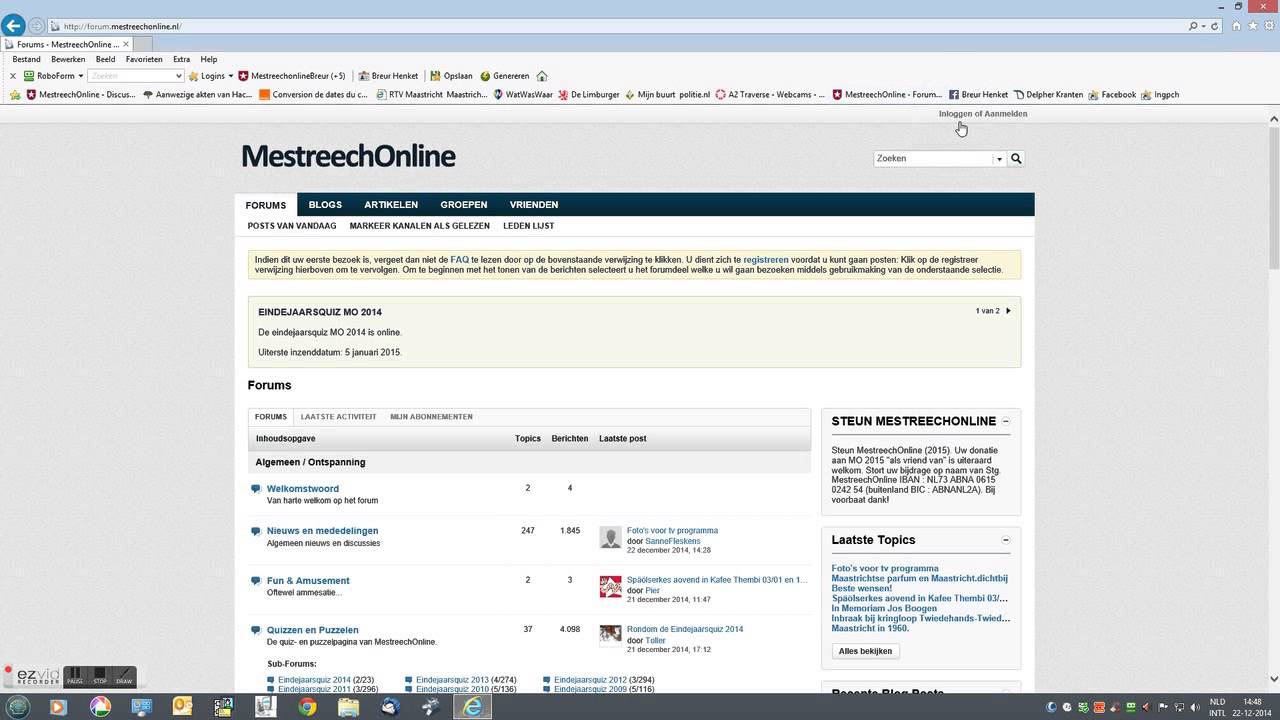Stop the ezvid recording
1280x720 pixels.
[100, 677]
